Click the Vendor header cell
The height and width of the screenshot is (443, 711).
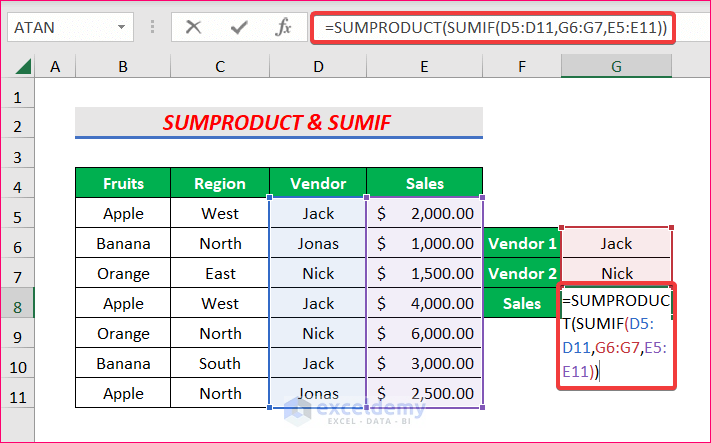point(318,183)
